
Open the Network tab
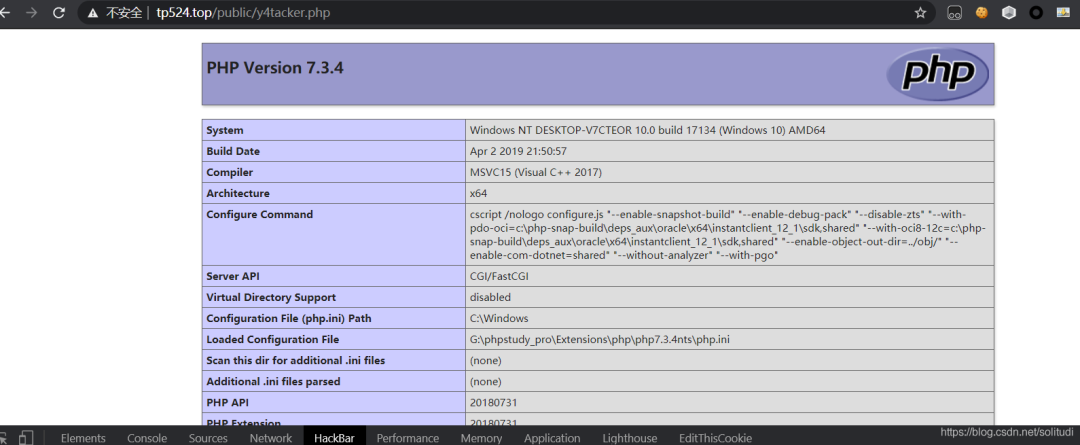pyautogui.click(x=271, y=438)
